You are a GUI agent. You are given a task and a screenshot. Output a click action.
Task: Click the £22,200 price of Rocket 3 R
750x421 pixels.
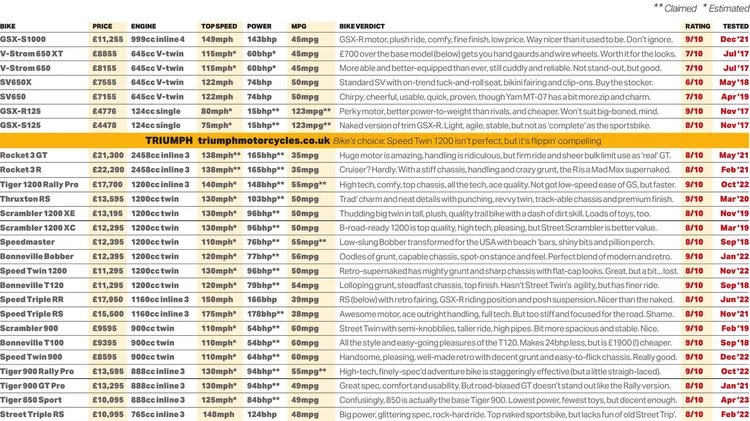pos(108,170)
